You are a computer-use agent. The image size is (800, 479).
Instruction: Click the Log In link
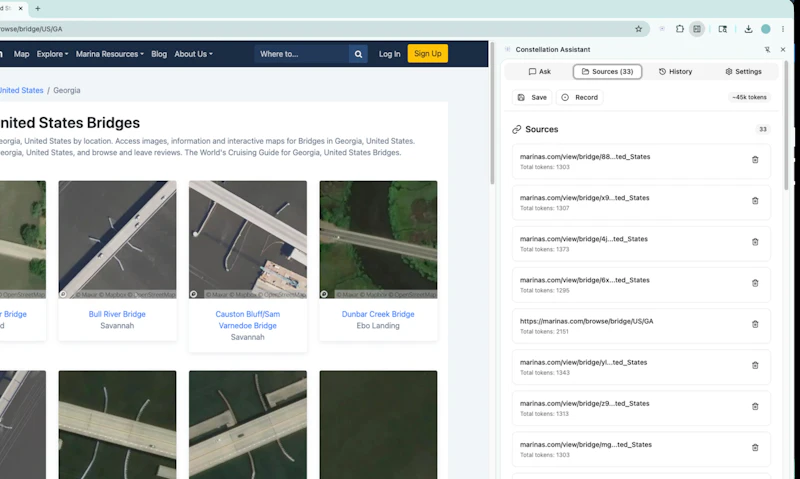(389, 54)
